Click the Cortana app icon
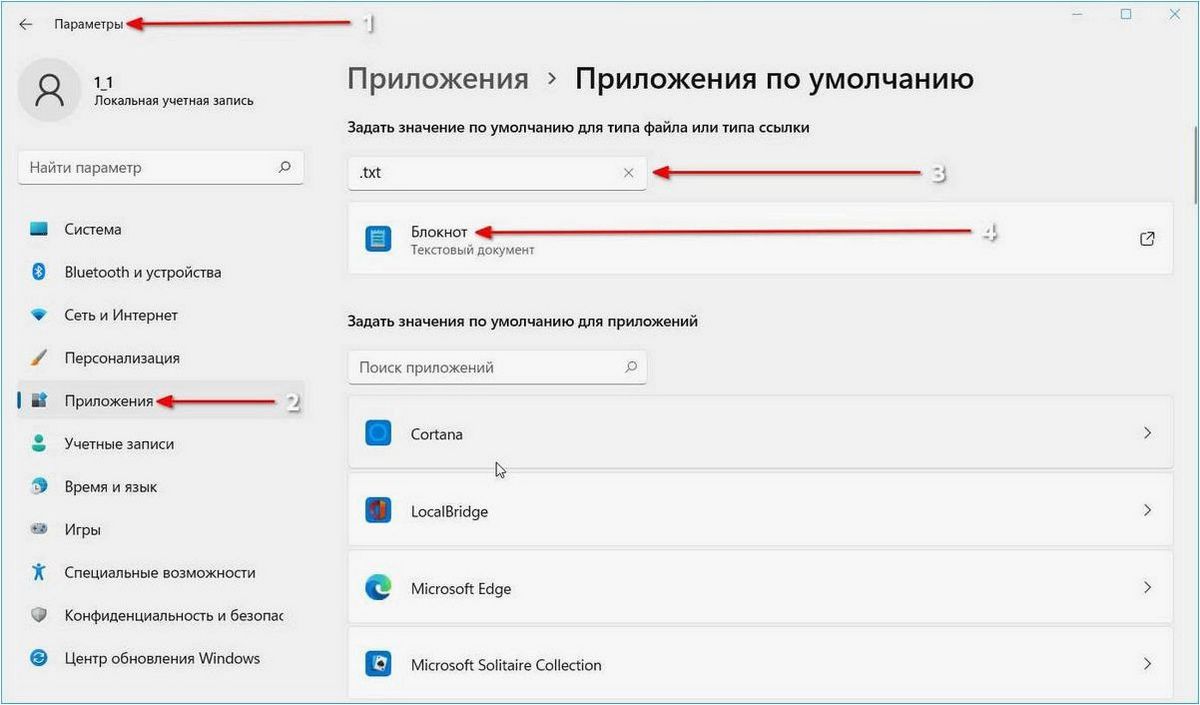 click(378, 434)
